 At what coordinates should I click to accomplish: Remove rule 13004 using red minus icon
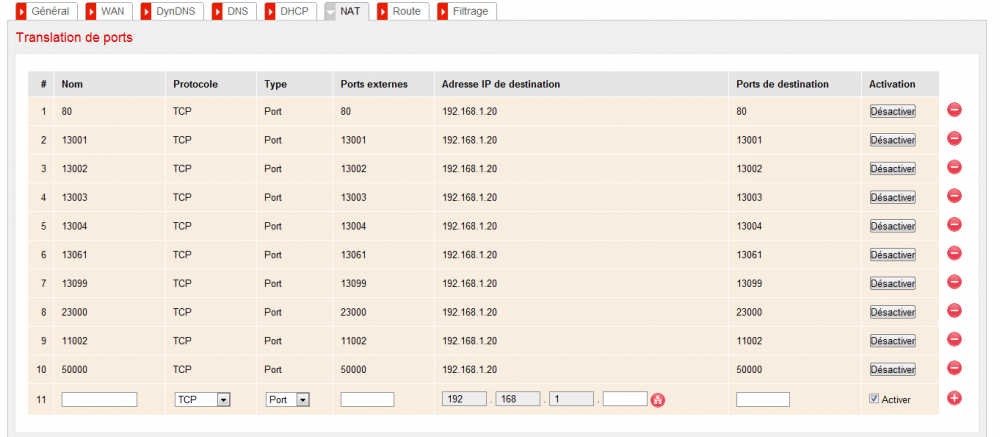[x=954, y=225]
